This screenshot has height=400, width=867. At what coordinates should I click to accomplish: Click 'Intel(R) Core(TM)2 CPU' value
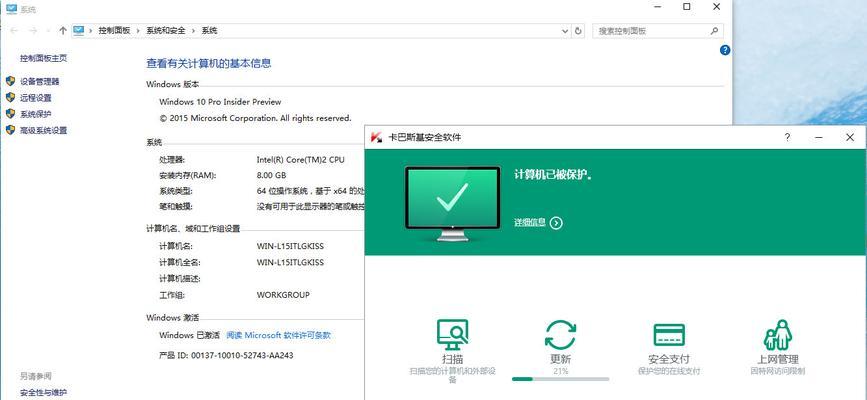[x=300, y=159]
